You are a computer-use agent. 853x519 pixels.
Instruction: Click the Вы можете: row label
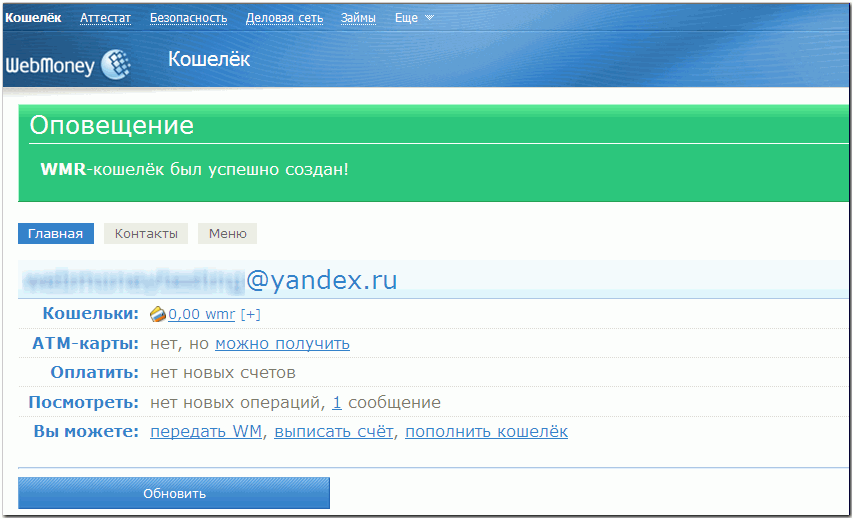[86, 431]
